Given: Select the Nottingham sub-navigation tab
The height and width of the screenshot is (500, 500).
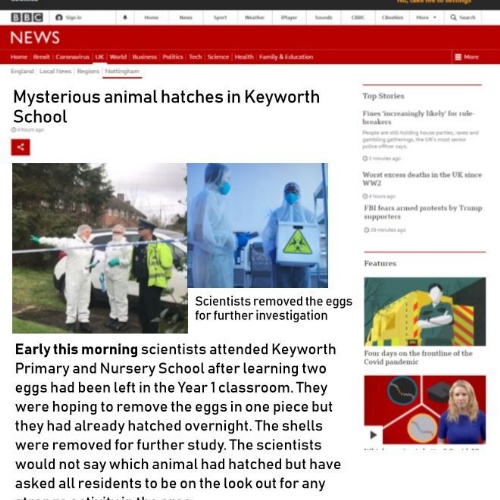Looking at the screenshot, I should click(x=122, y=71).
